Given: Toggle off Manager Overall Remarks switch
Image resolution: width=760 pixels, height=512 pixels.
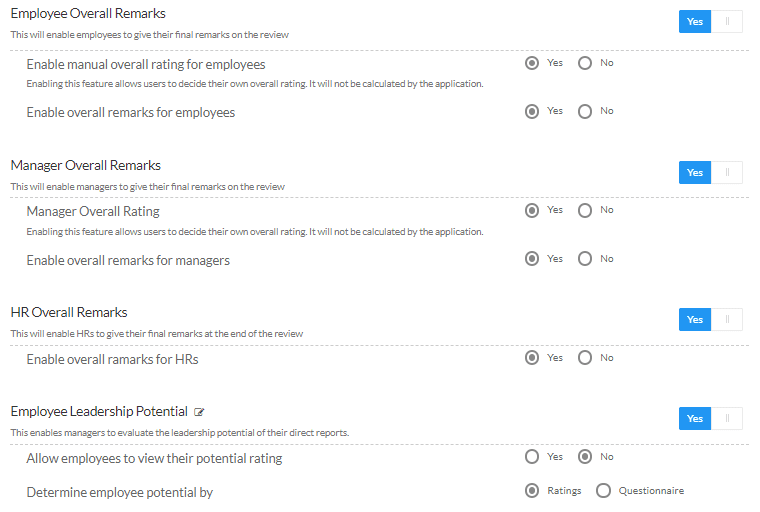Looking at the screenshot, I should pos(711,173).
